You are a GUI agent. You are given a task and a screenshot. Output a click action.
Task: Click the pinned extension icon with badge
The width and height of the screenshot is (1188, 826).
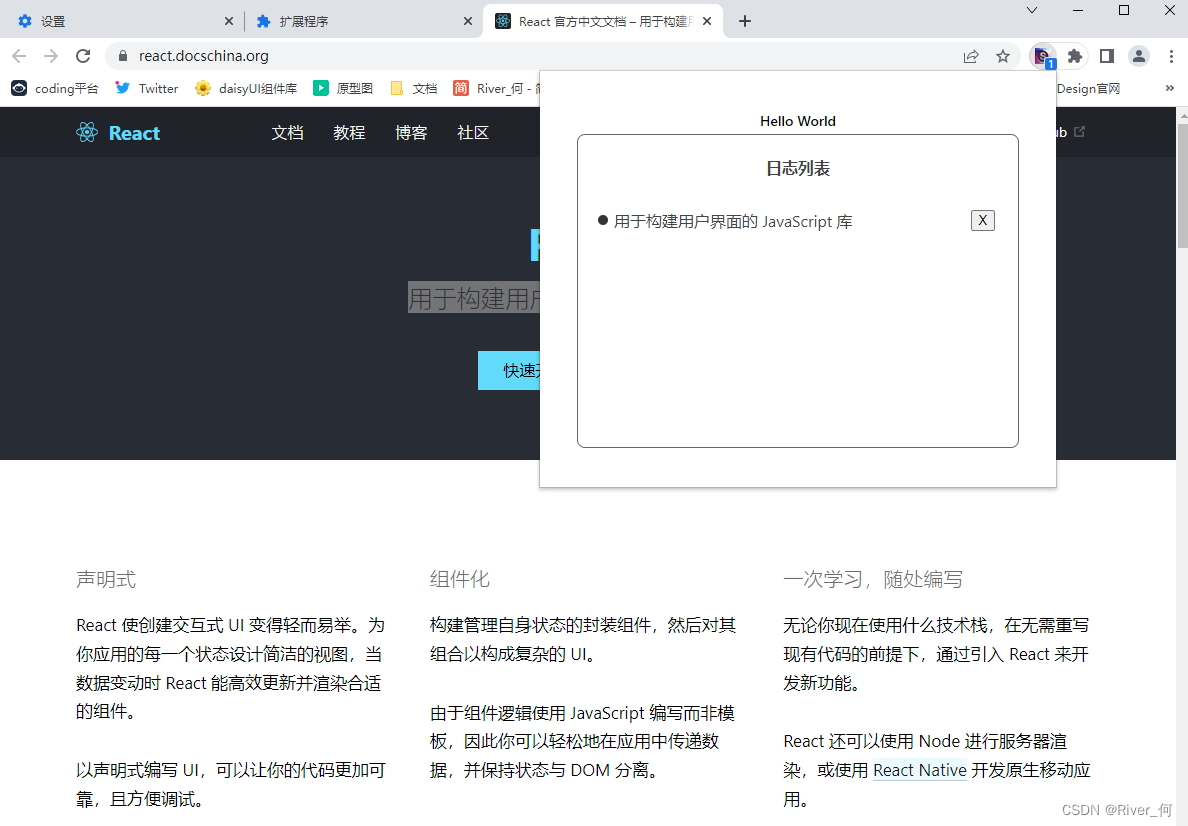(x=1043, y=56)
